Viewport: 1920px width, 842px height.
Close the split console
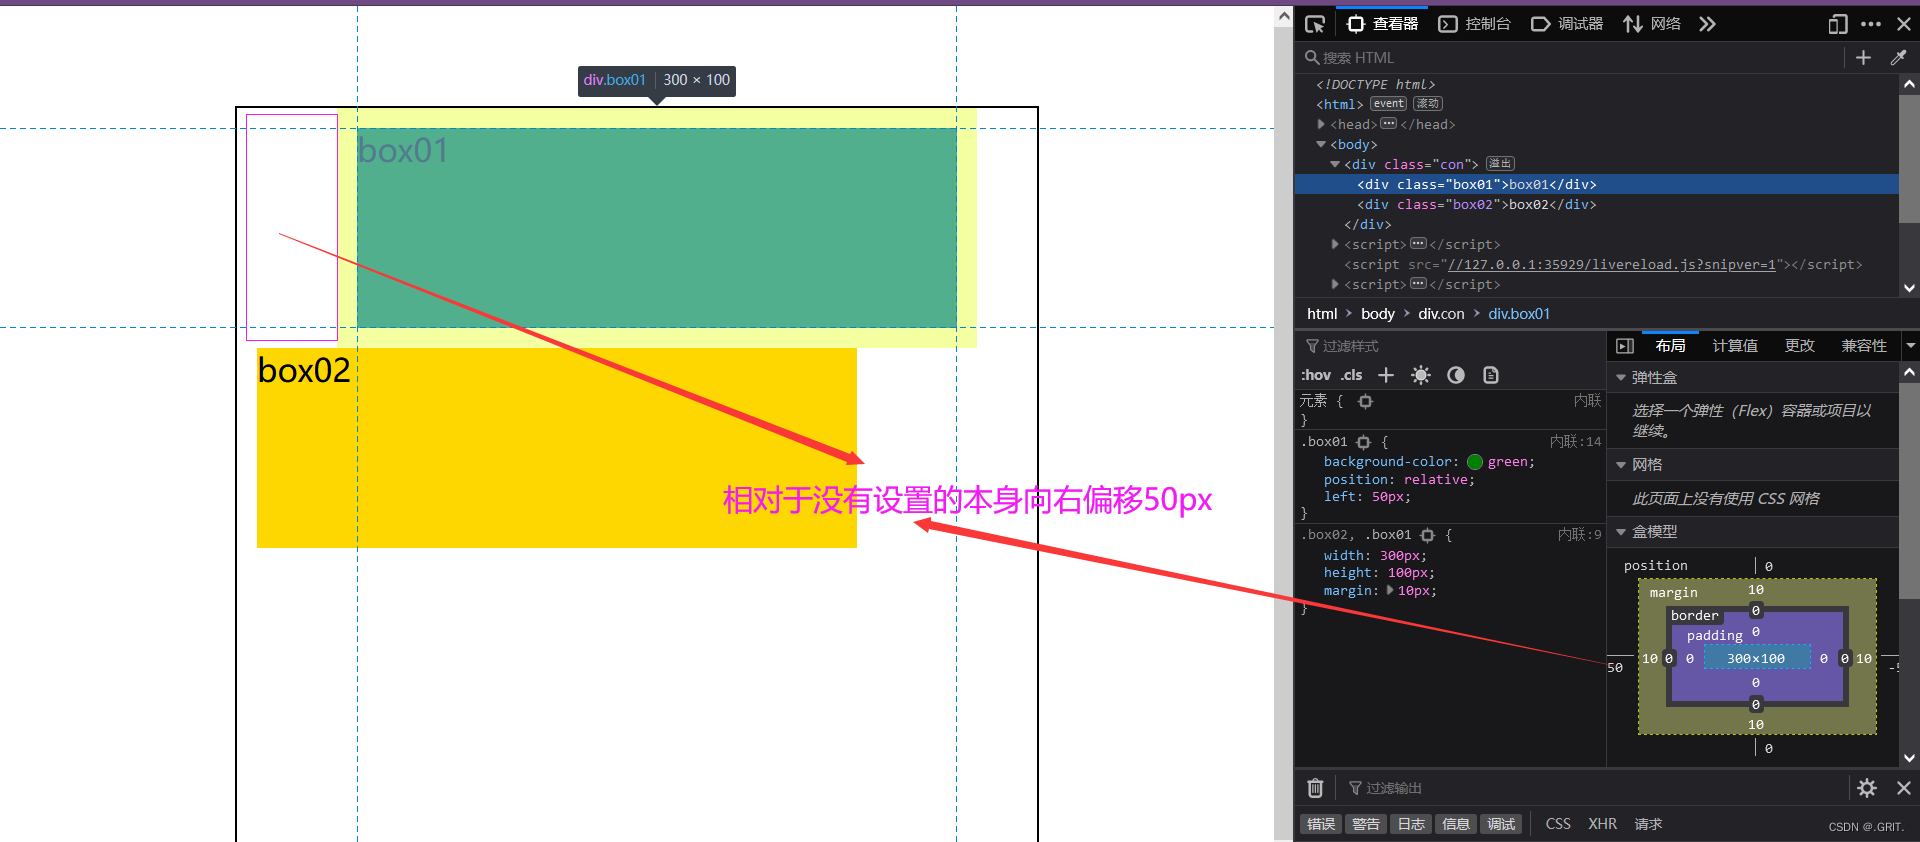coord(1904,788)
